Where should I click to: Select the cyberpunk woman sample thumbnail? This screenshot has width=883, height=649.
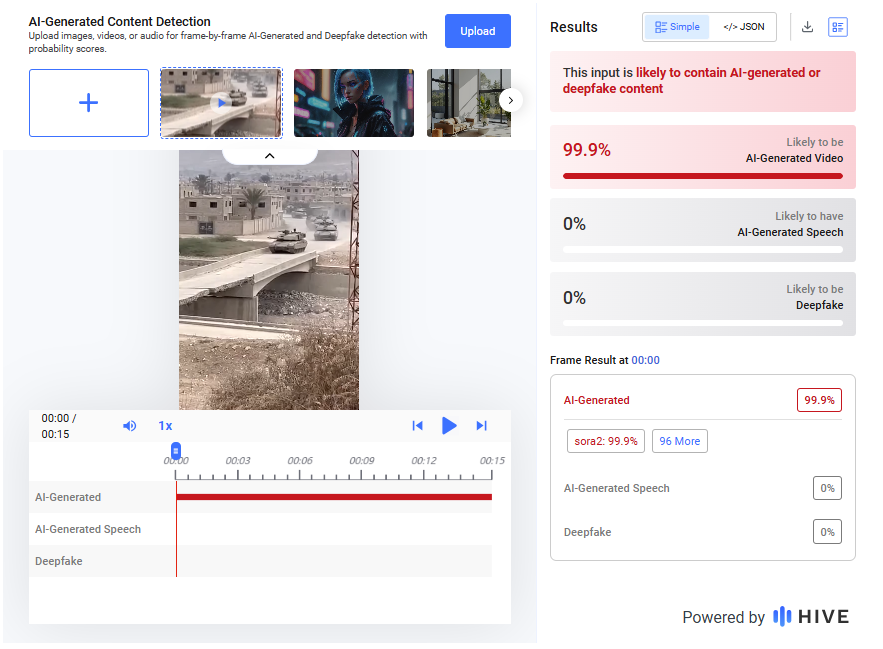[353, 103]
